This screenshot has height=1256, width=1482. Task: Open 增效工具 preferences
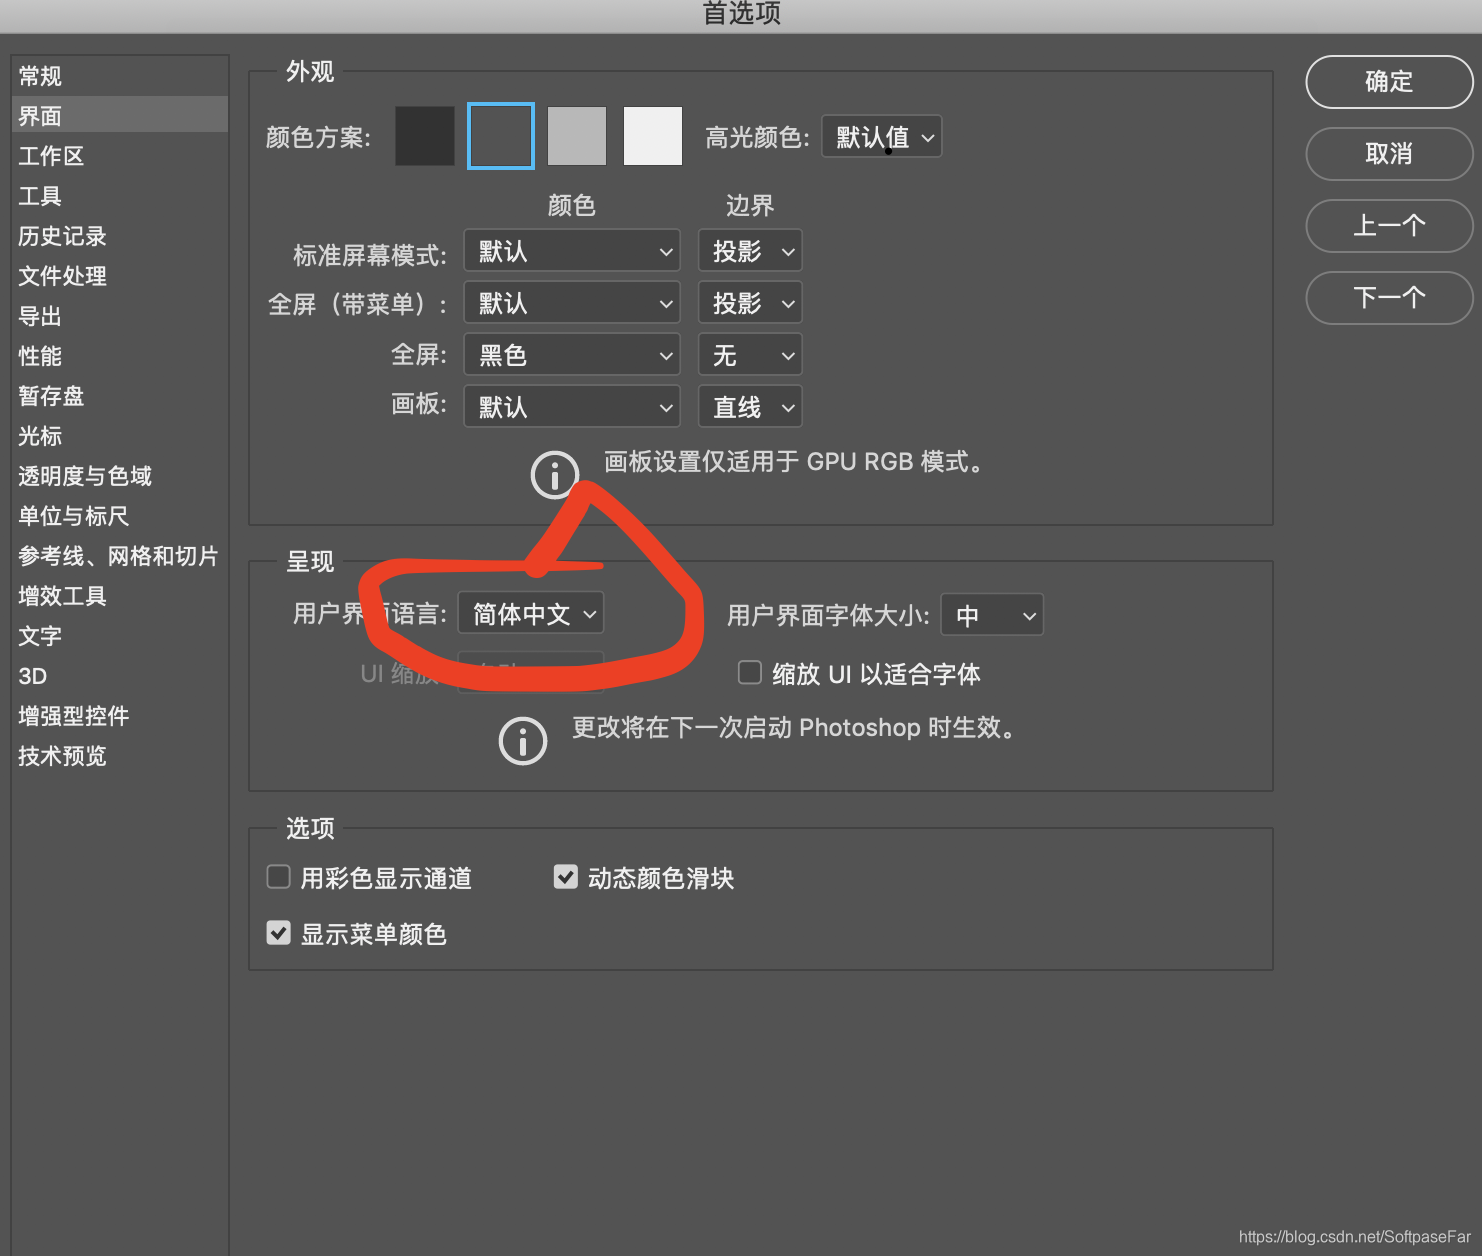[120, 596]
